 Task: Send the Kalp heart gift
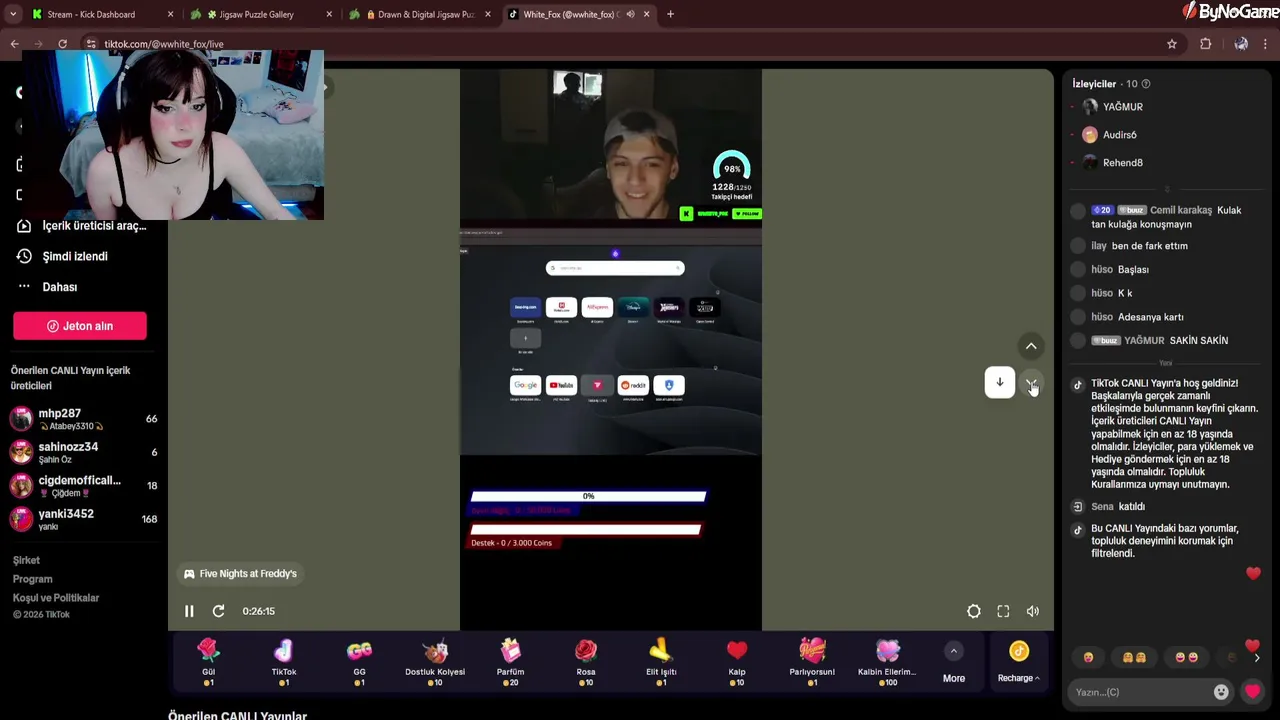pyautogui.click(x=737, y=661)
